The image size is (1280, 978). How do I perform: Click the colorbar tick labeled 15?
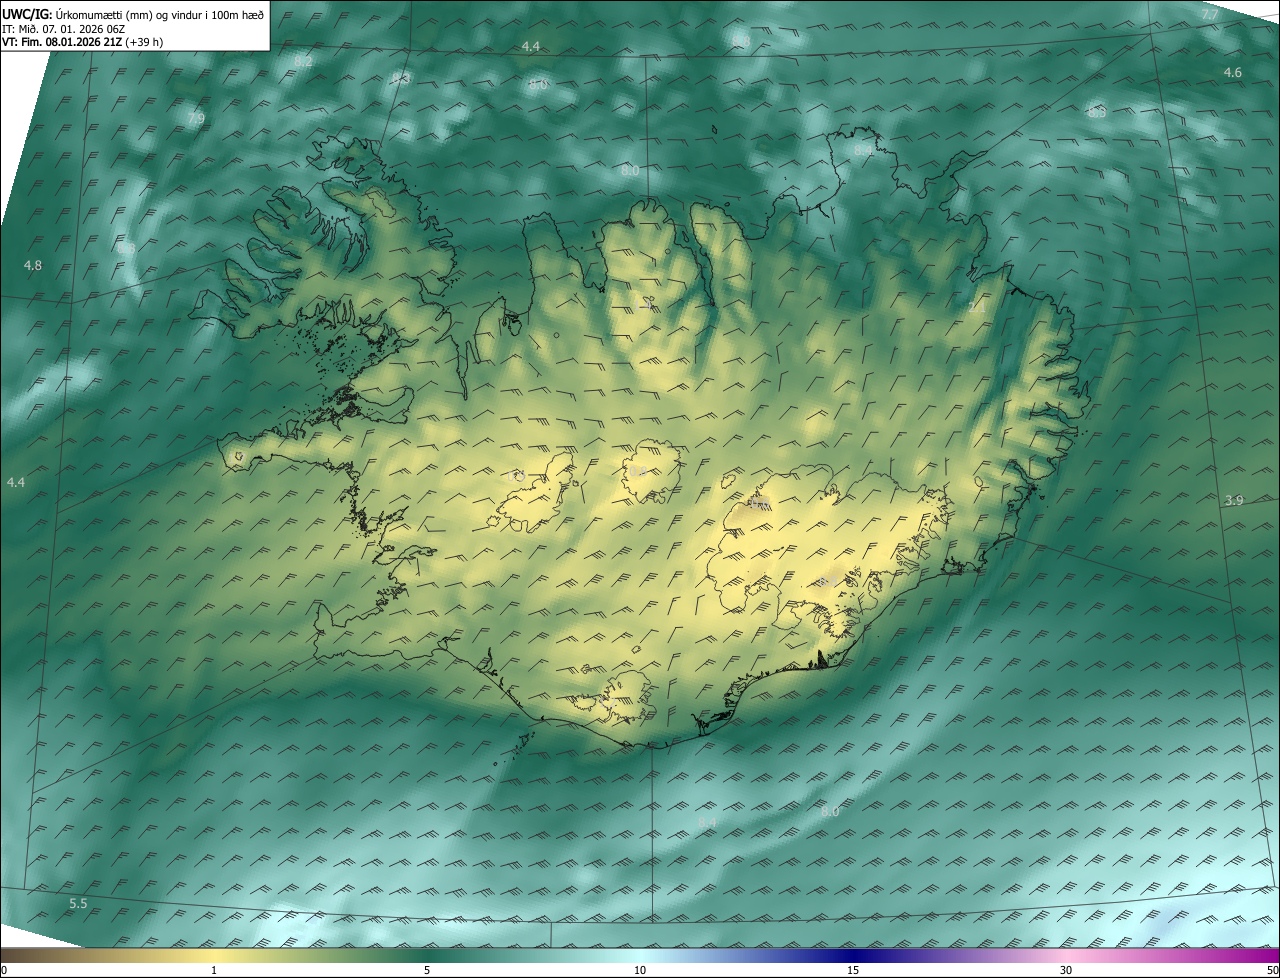[853, 970]
